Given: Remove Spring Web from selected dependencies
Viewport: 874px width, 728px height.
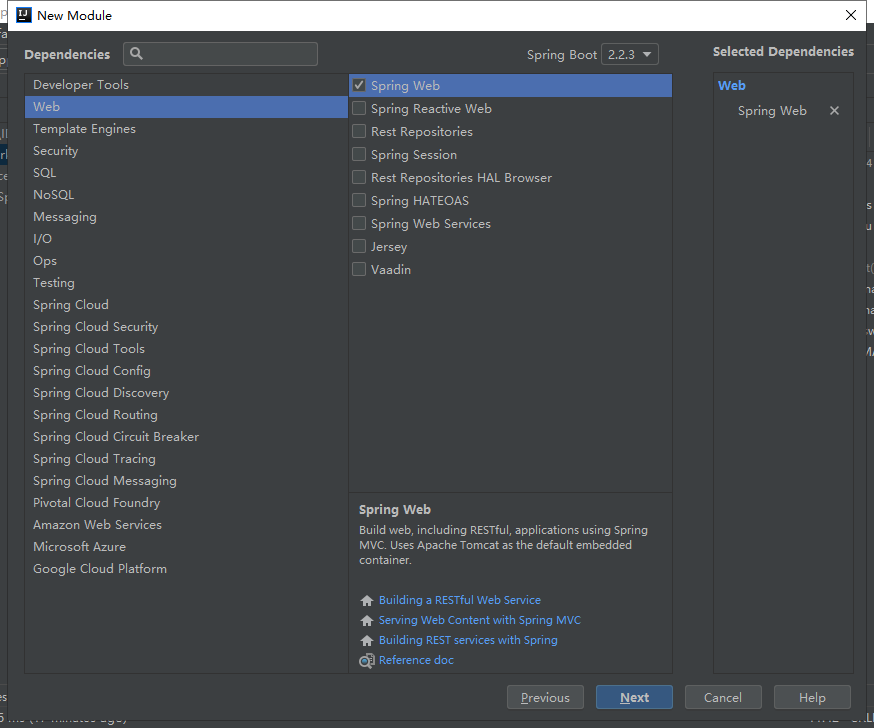Looking at the screenshot, I should coord(834,111).
